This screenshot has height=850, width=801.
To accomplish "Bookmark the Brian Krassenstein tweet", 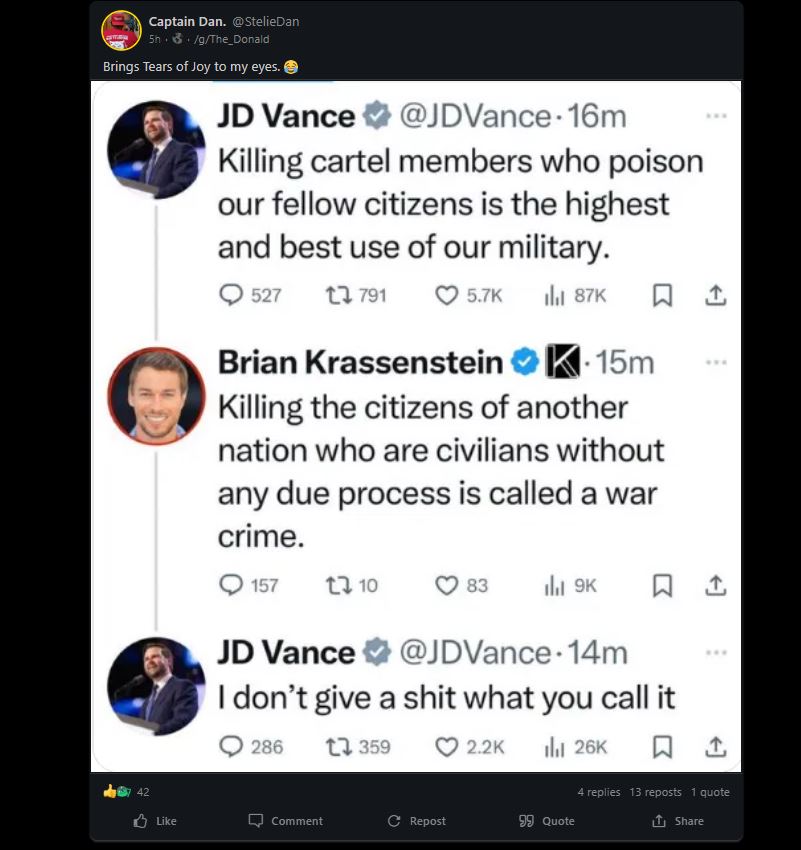I will tap(662, 586).
